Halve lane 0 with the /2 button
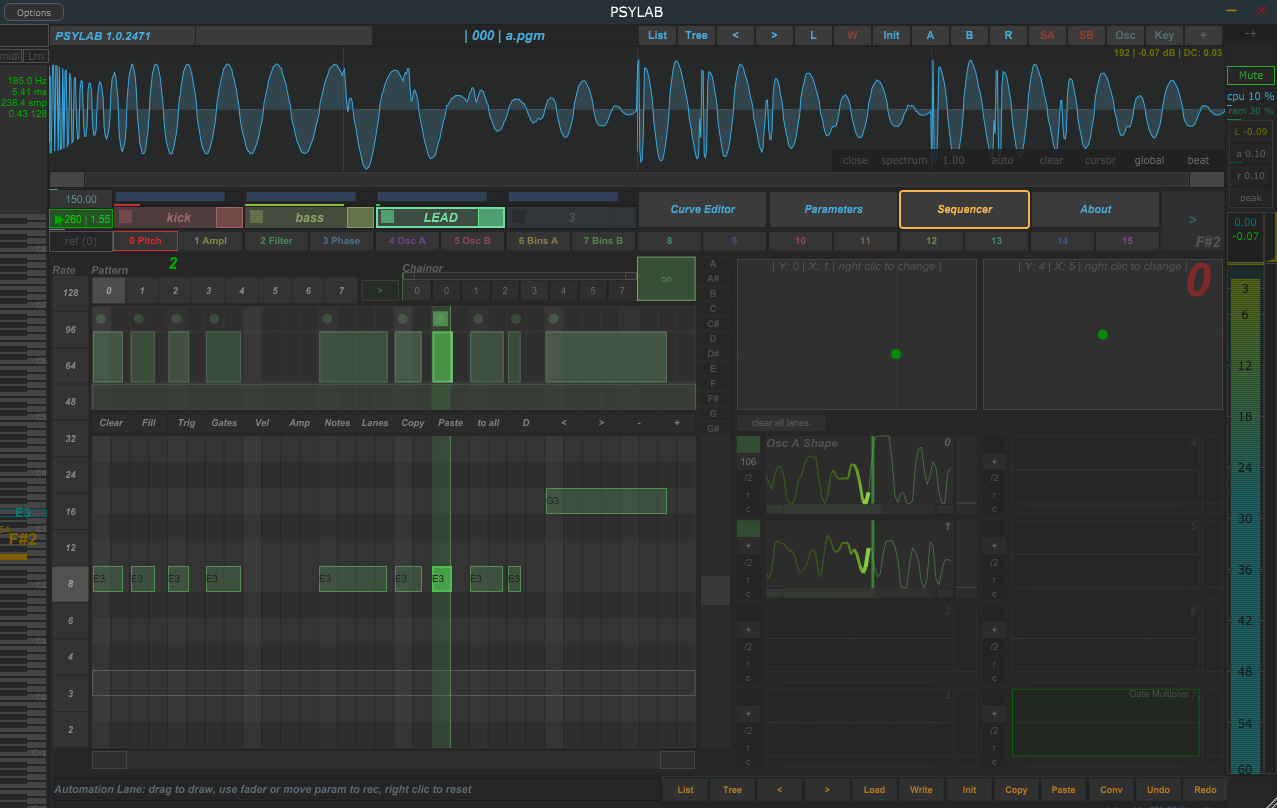1277x808 pixels. pyautogui.click(x=748, y=478)
